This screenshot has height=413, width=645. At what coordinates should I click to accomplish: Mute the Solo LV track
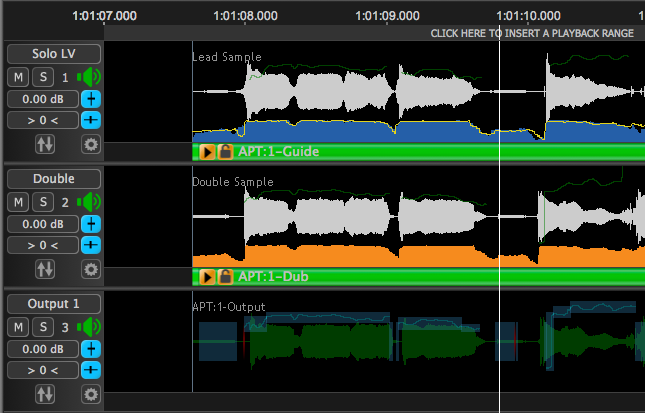click(19, 77)
